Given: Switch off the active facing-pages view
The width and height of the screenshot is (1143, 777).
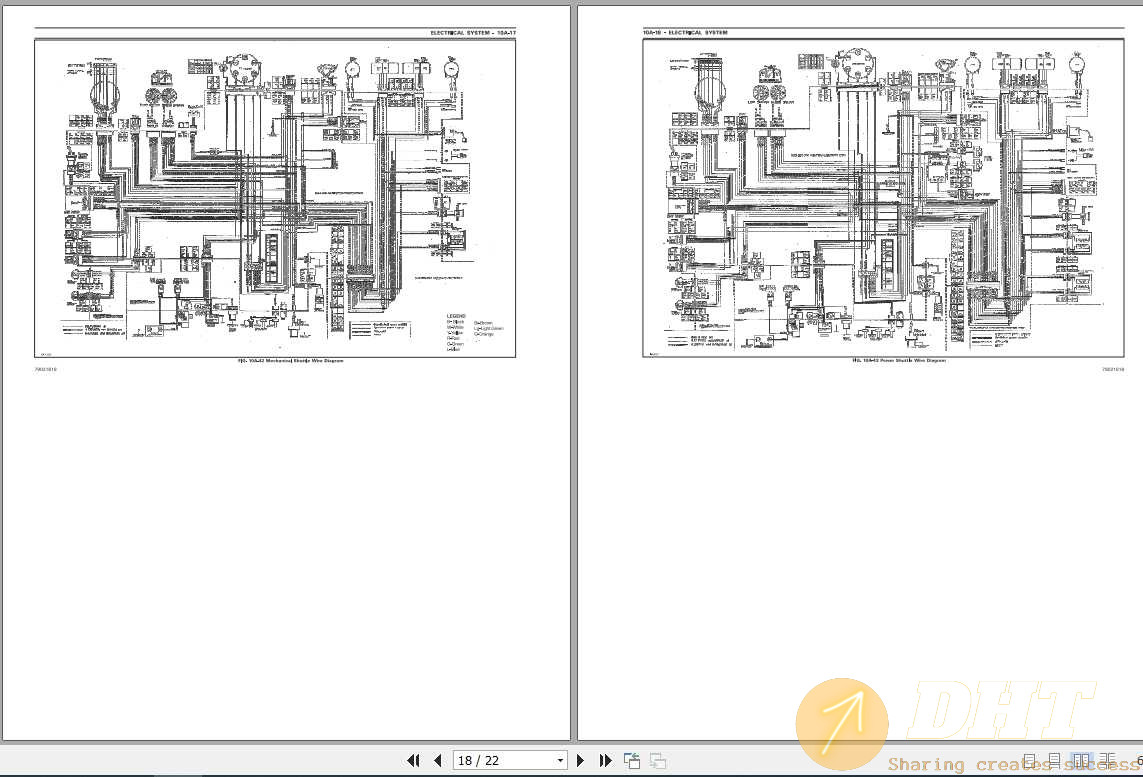Looking at the screenshot, I should 1081,761.
